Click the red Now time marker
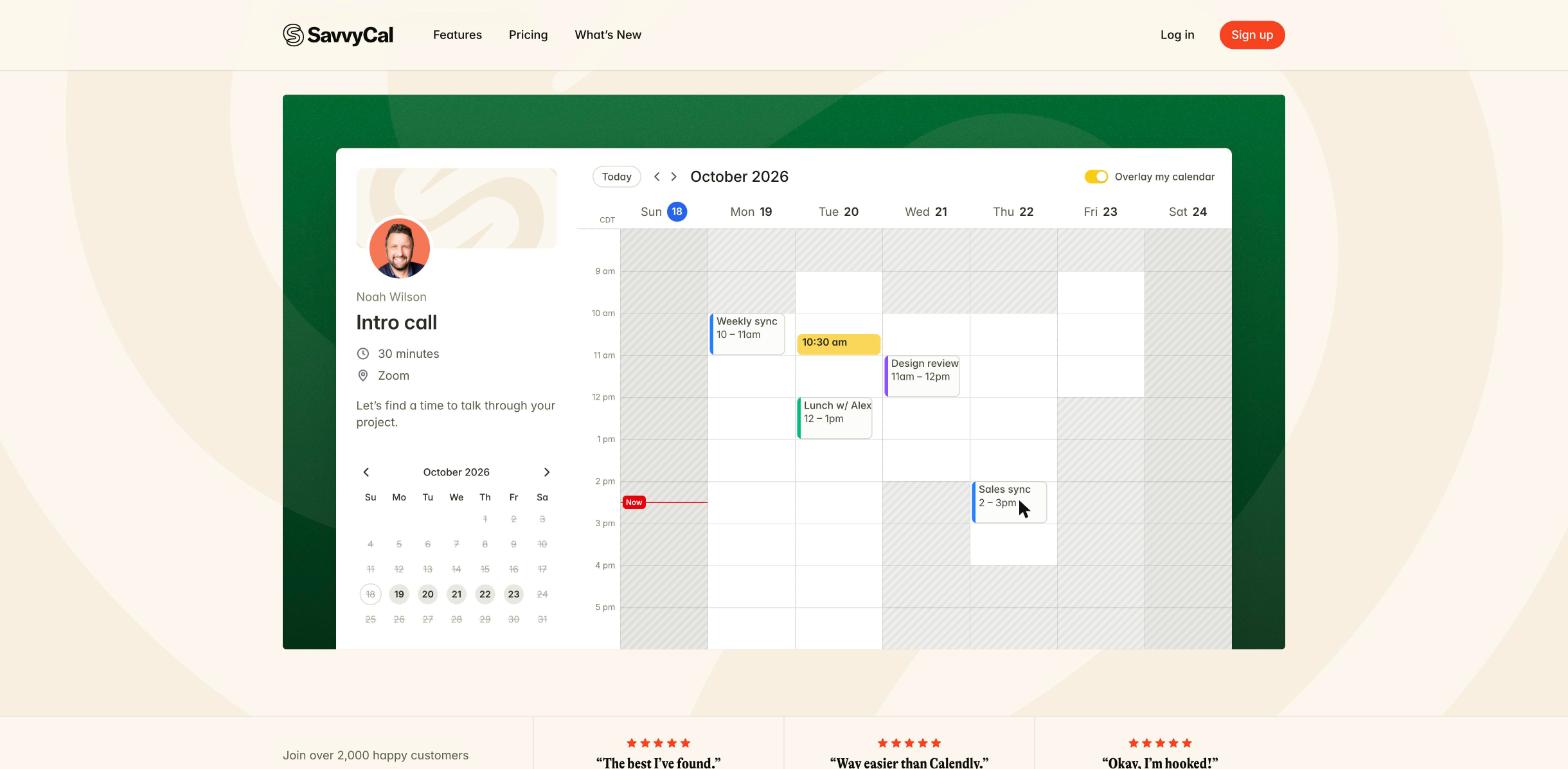This screenshot has height=769, width=1568. tap(634, 502)
